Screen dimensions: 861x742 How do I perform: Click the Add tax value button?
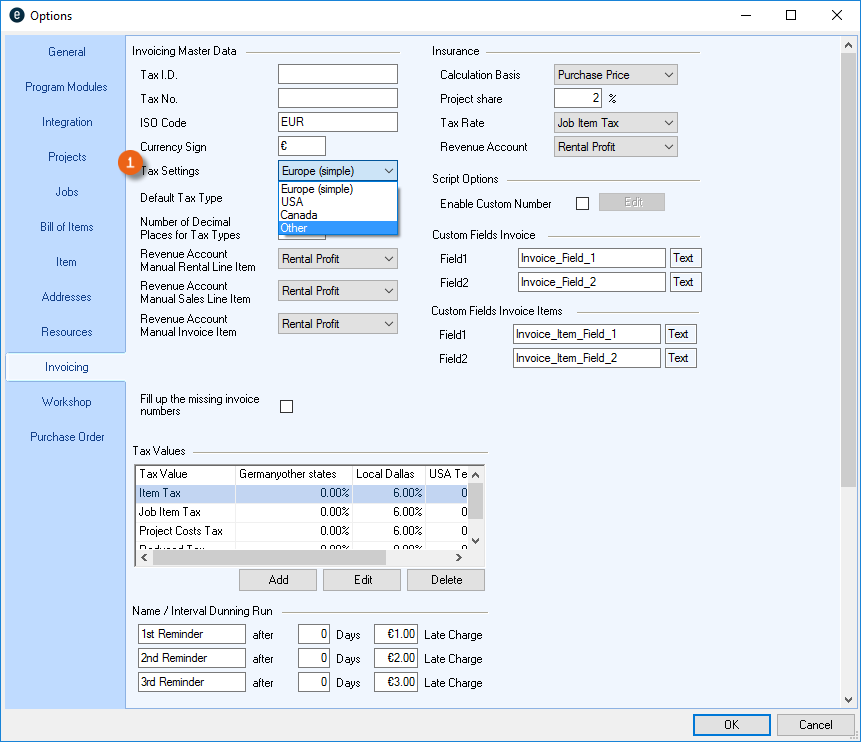pos(278,580)
